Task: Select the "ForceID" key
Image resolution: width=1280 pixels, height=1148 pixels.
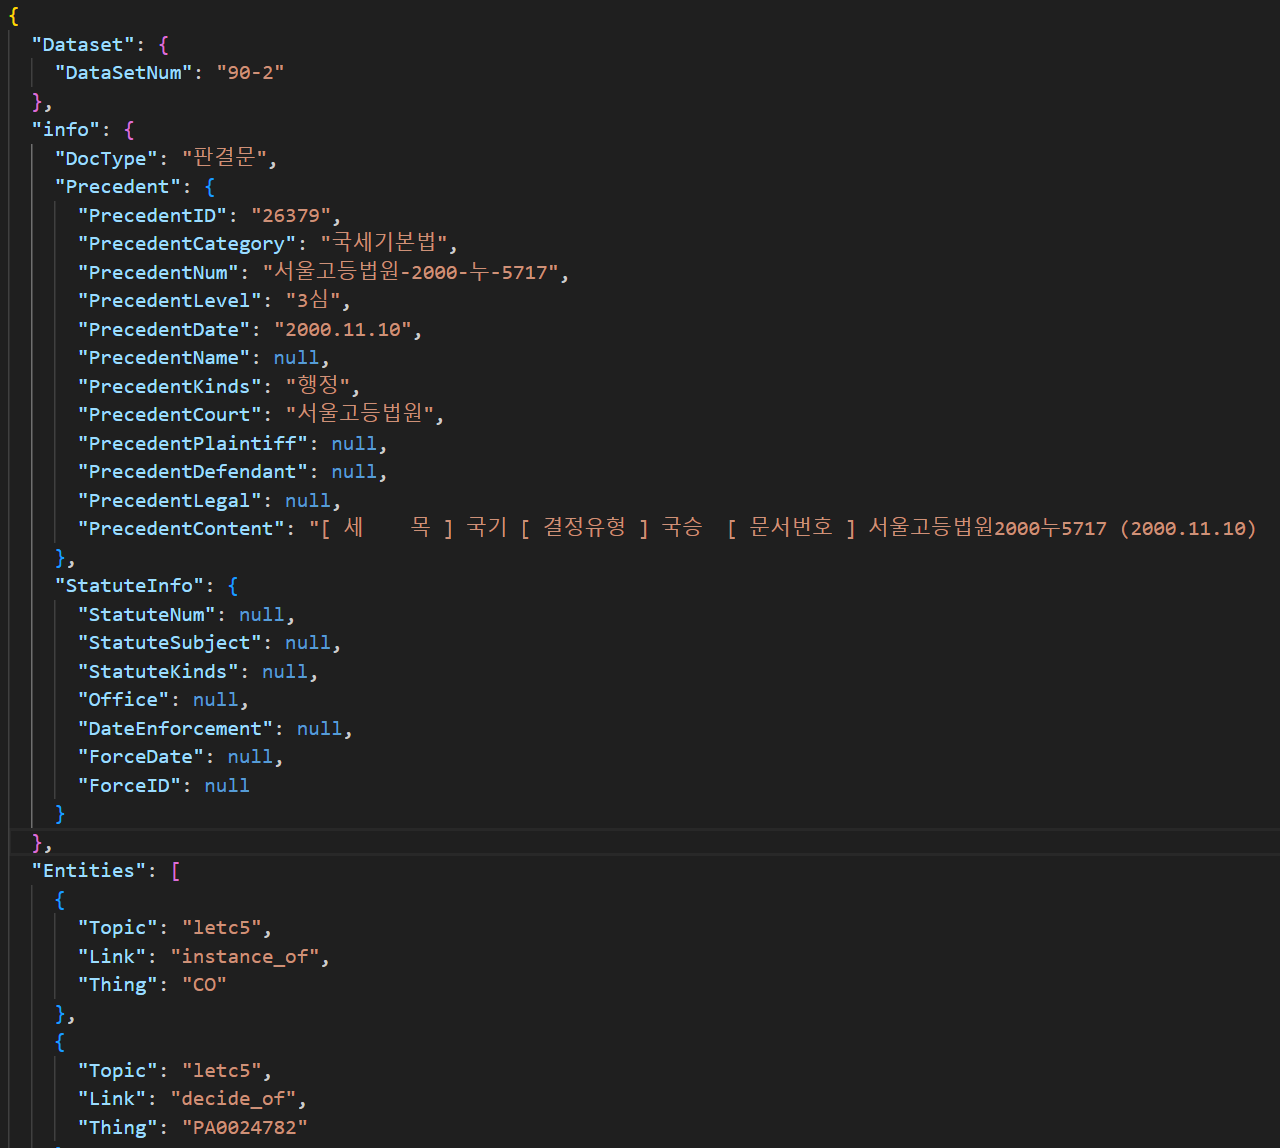Action: point(130,786)
